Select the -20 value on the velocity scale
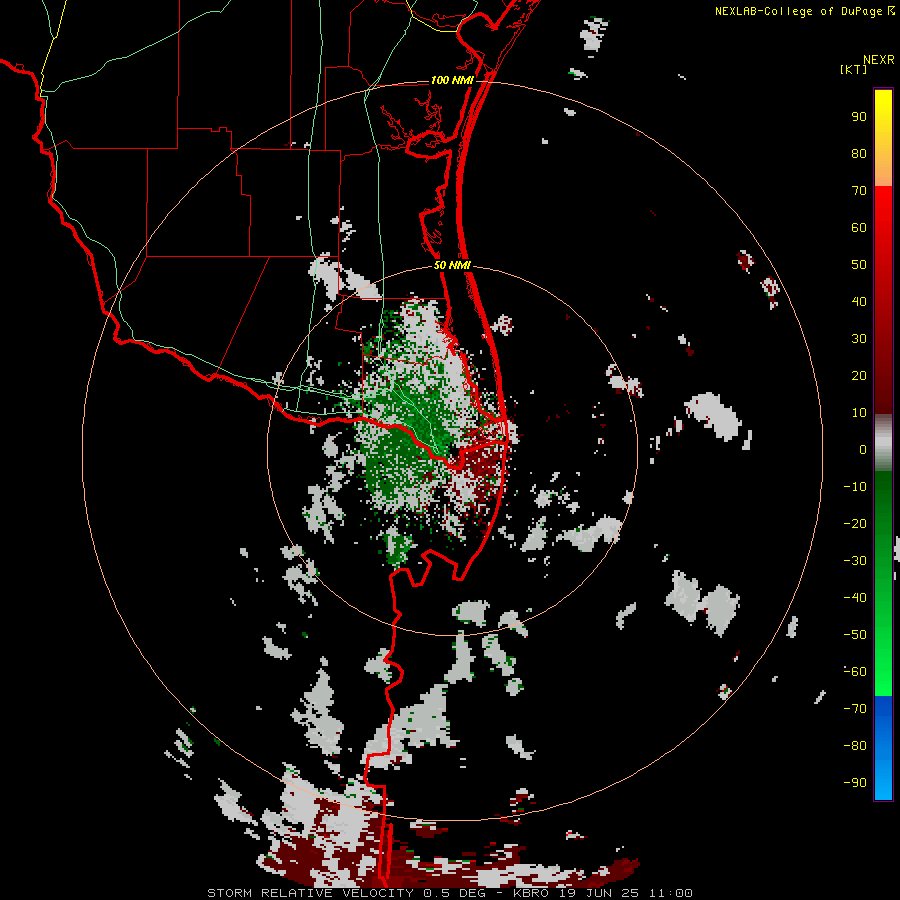Image resolution: width=900 pixels, height=900 pixels. tap(855, 523)
